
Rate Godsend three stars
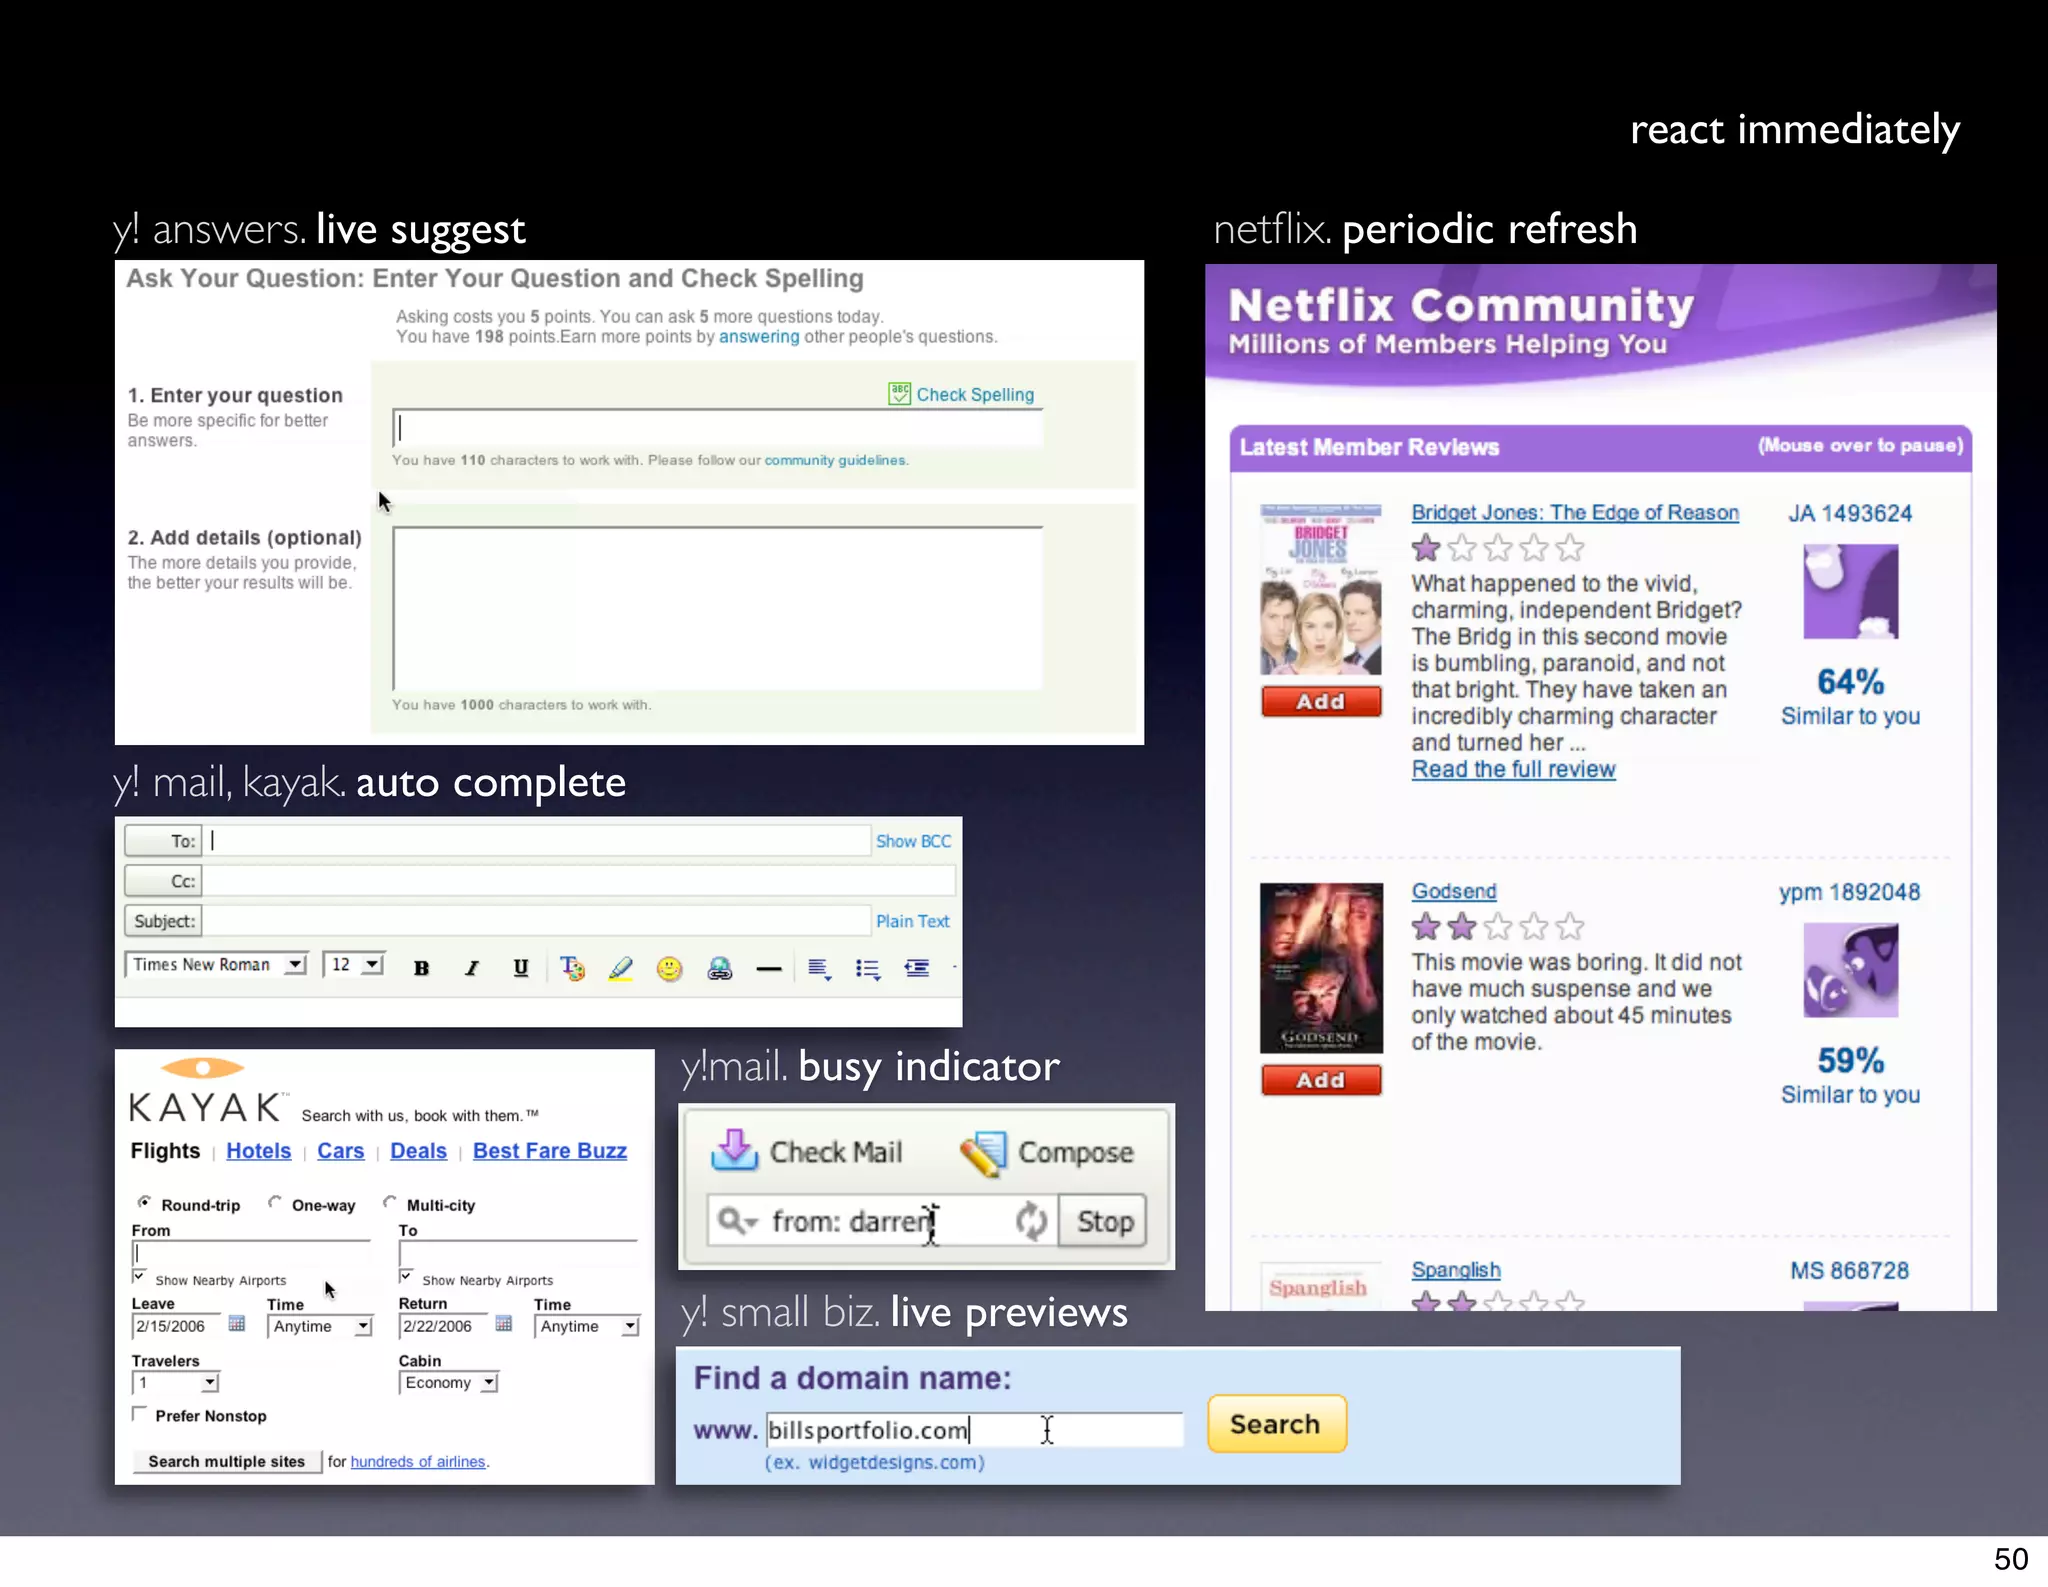(1498, 927)
